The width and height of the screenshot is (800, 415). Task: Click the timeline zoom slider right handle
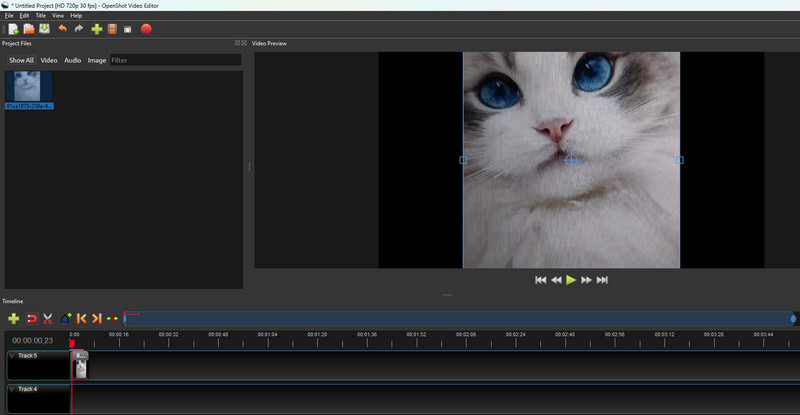[x=793, y=319]
